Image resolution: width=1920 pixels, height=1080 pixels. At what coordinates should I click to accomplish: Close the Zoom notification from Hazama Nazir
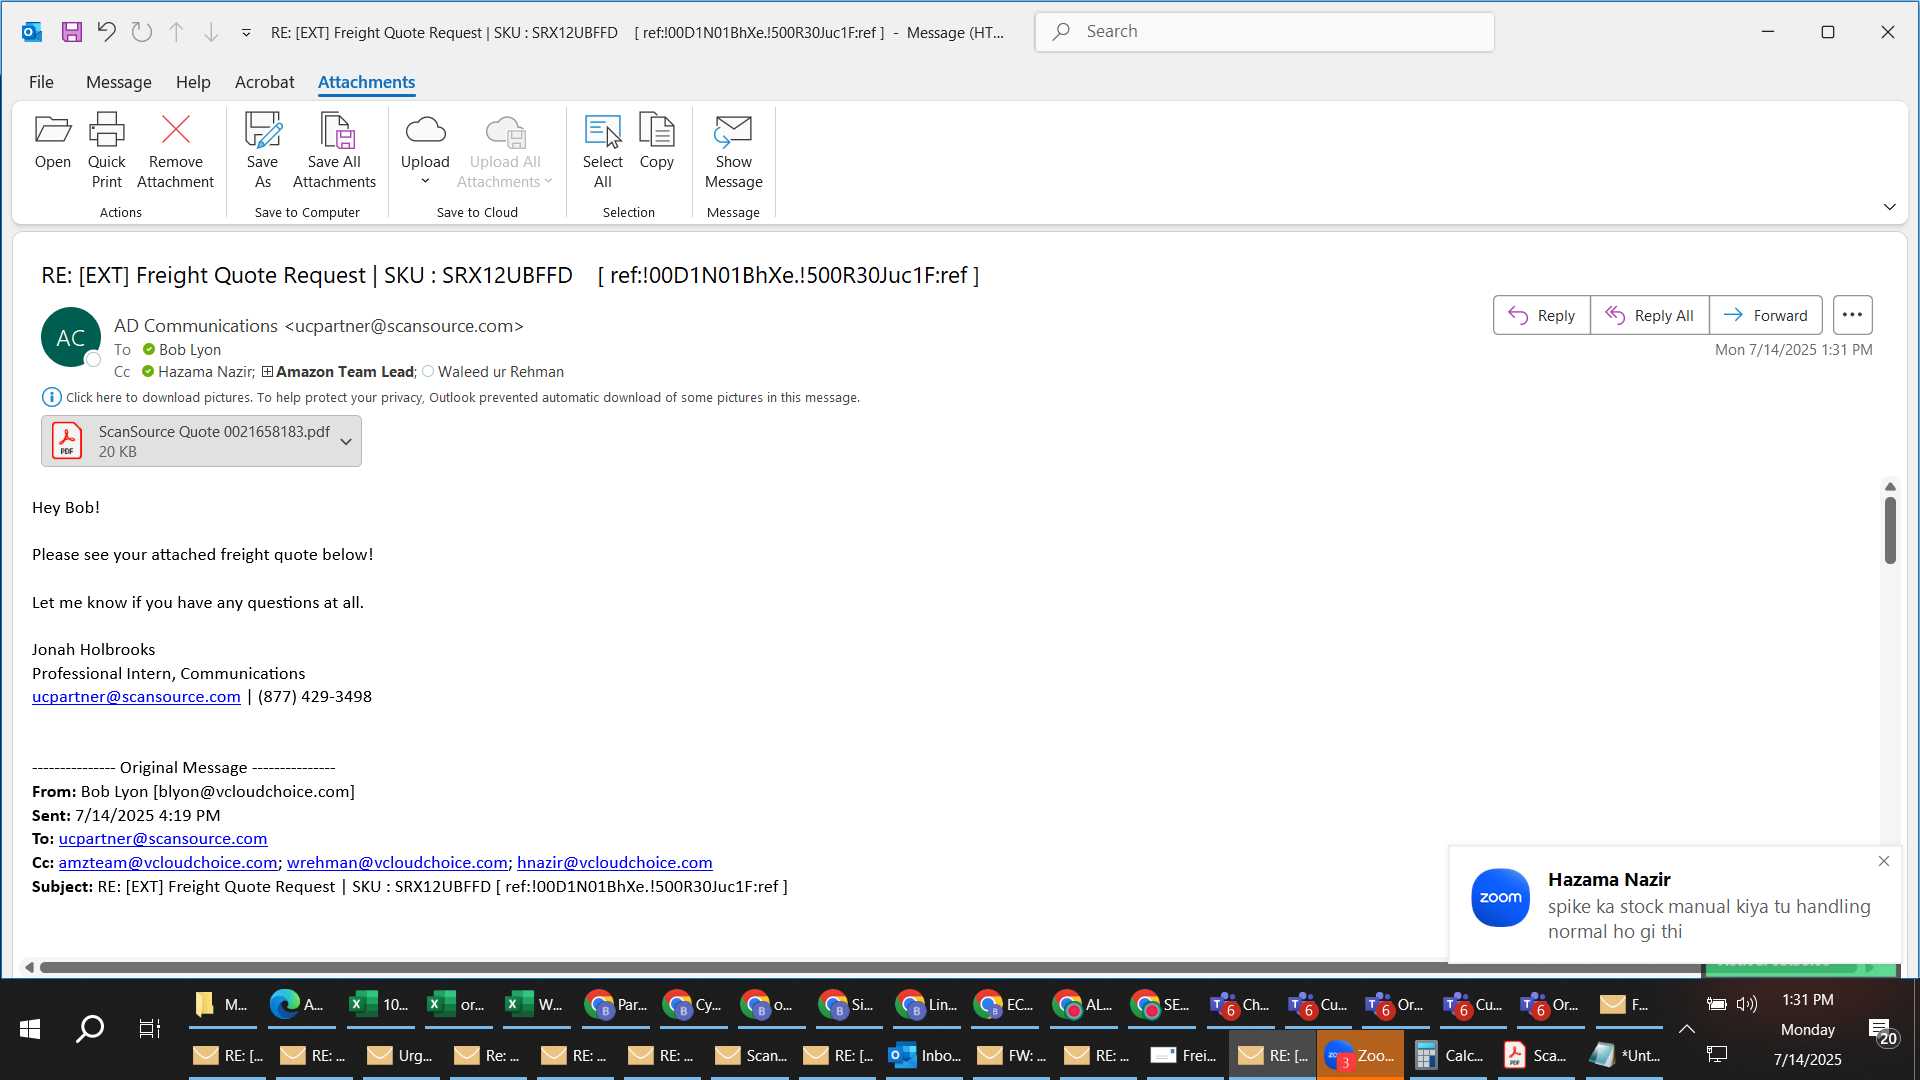click(1884, 861)
